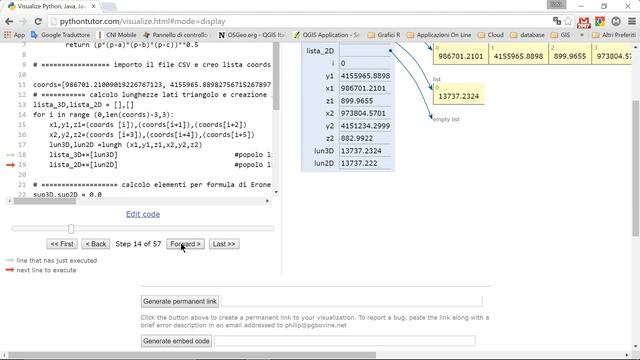Bookmark this page with the star icon

coord(568,21)
